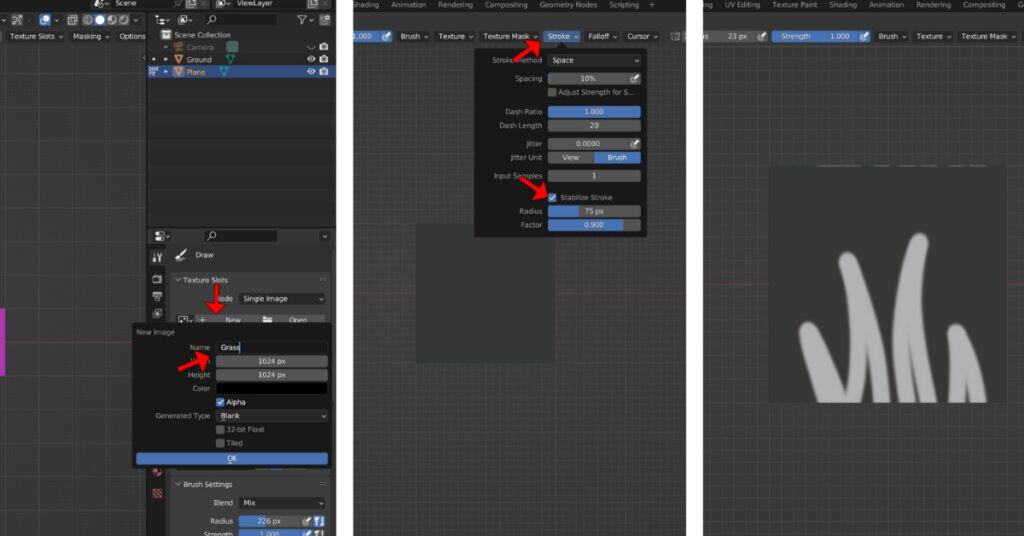
Task: Enable the 32-bit Float checkbox
Action: (x=220, y=430)
